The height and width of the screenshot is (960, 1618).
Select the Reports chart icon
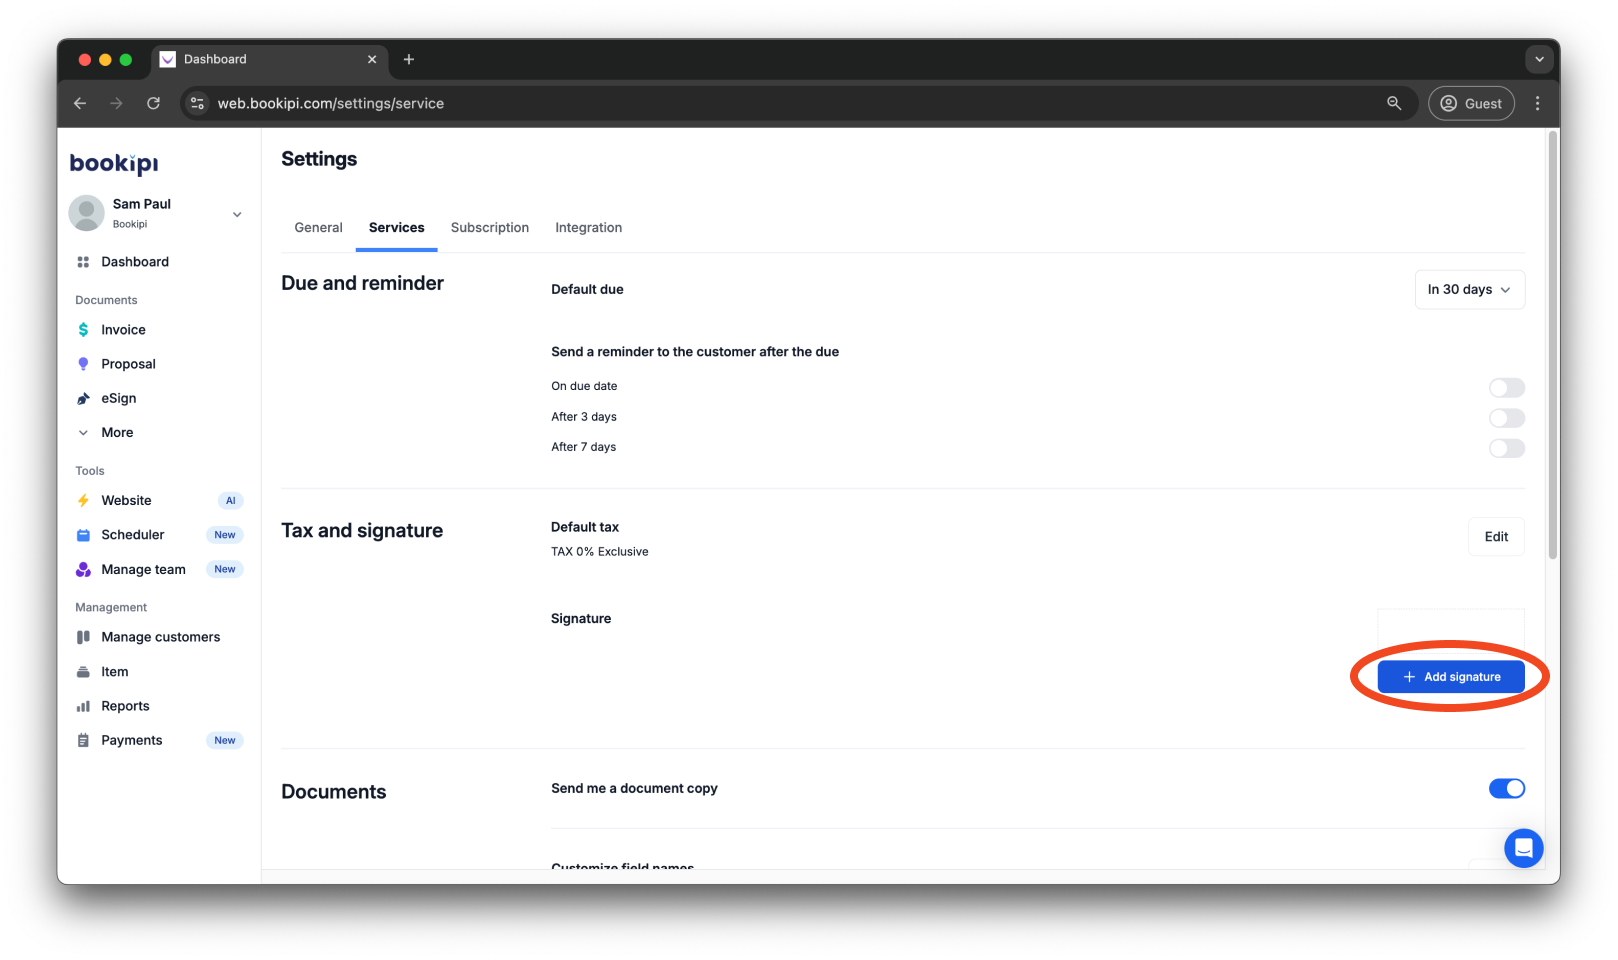click(84, 705)
